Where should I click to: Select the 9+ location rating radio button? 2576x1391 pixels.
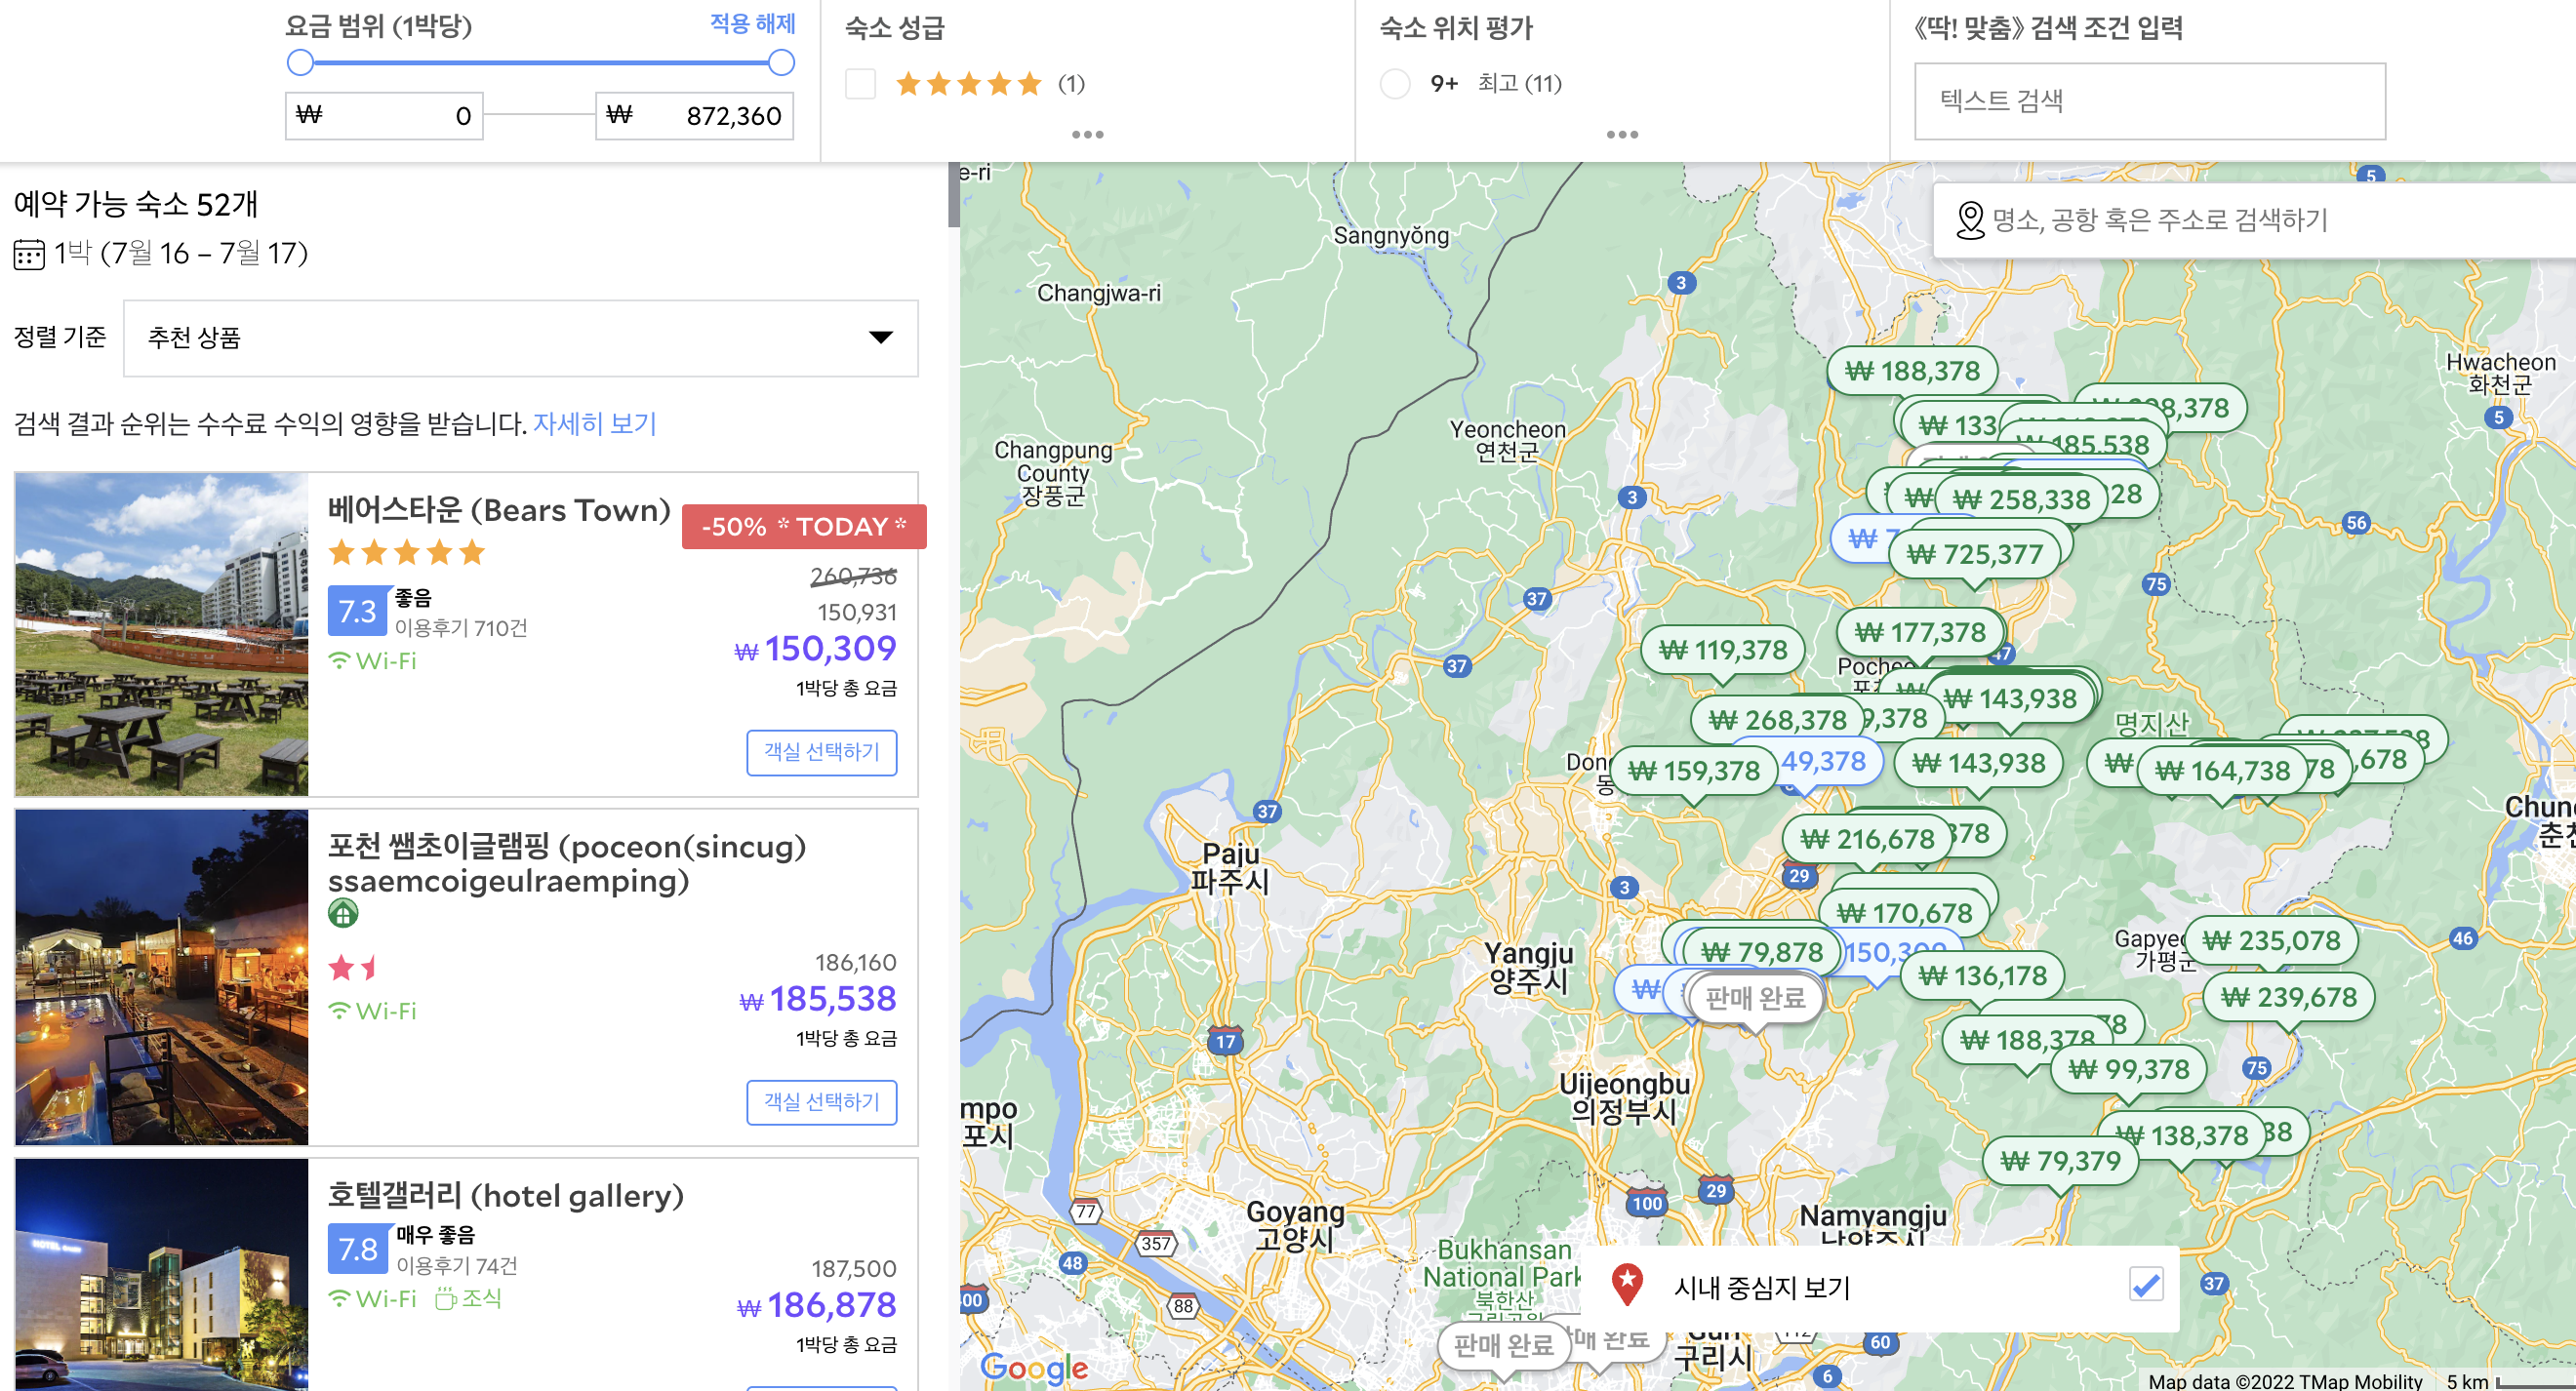pos(1394,84)
